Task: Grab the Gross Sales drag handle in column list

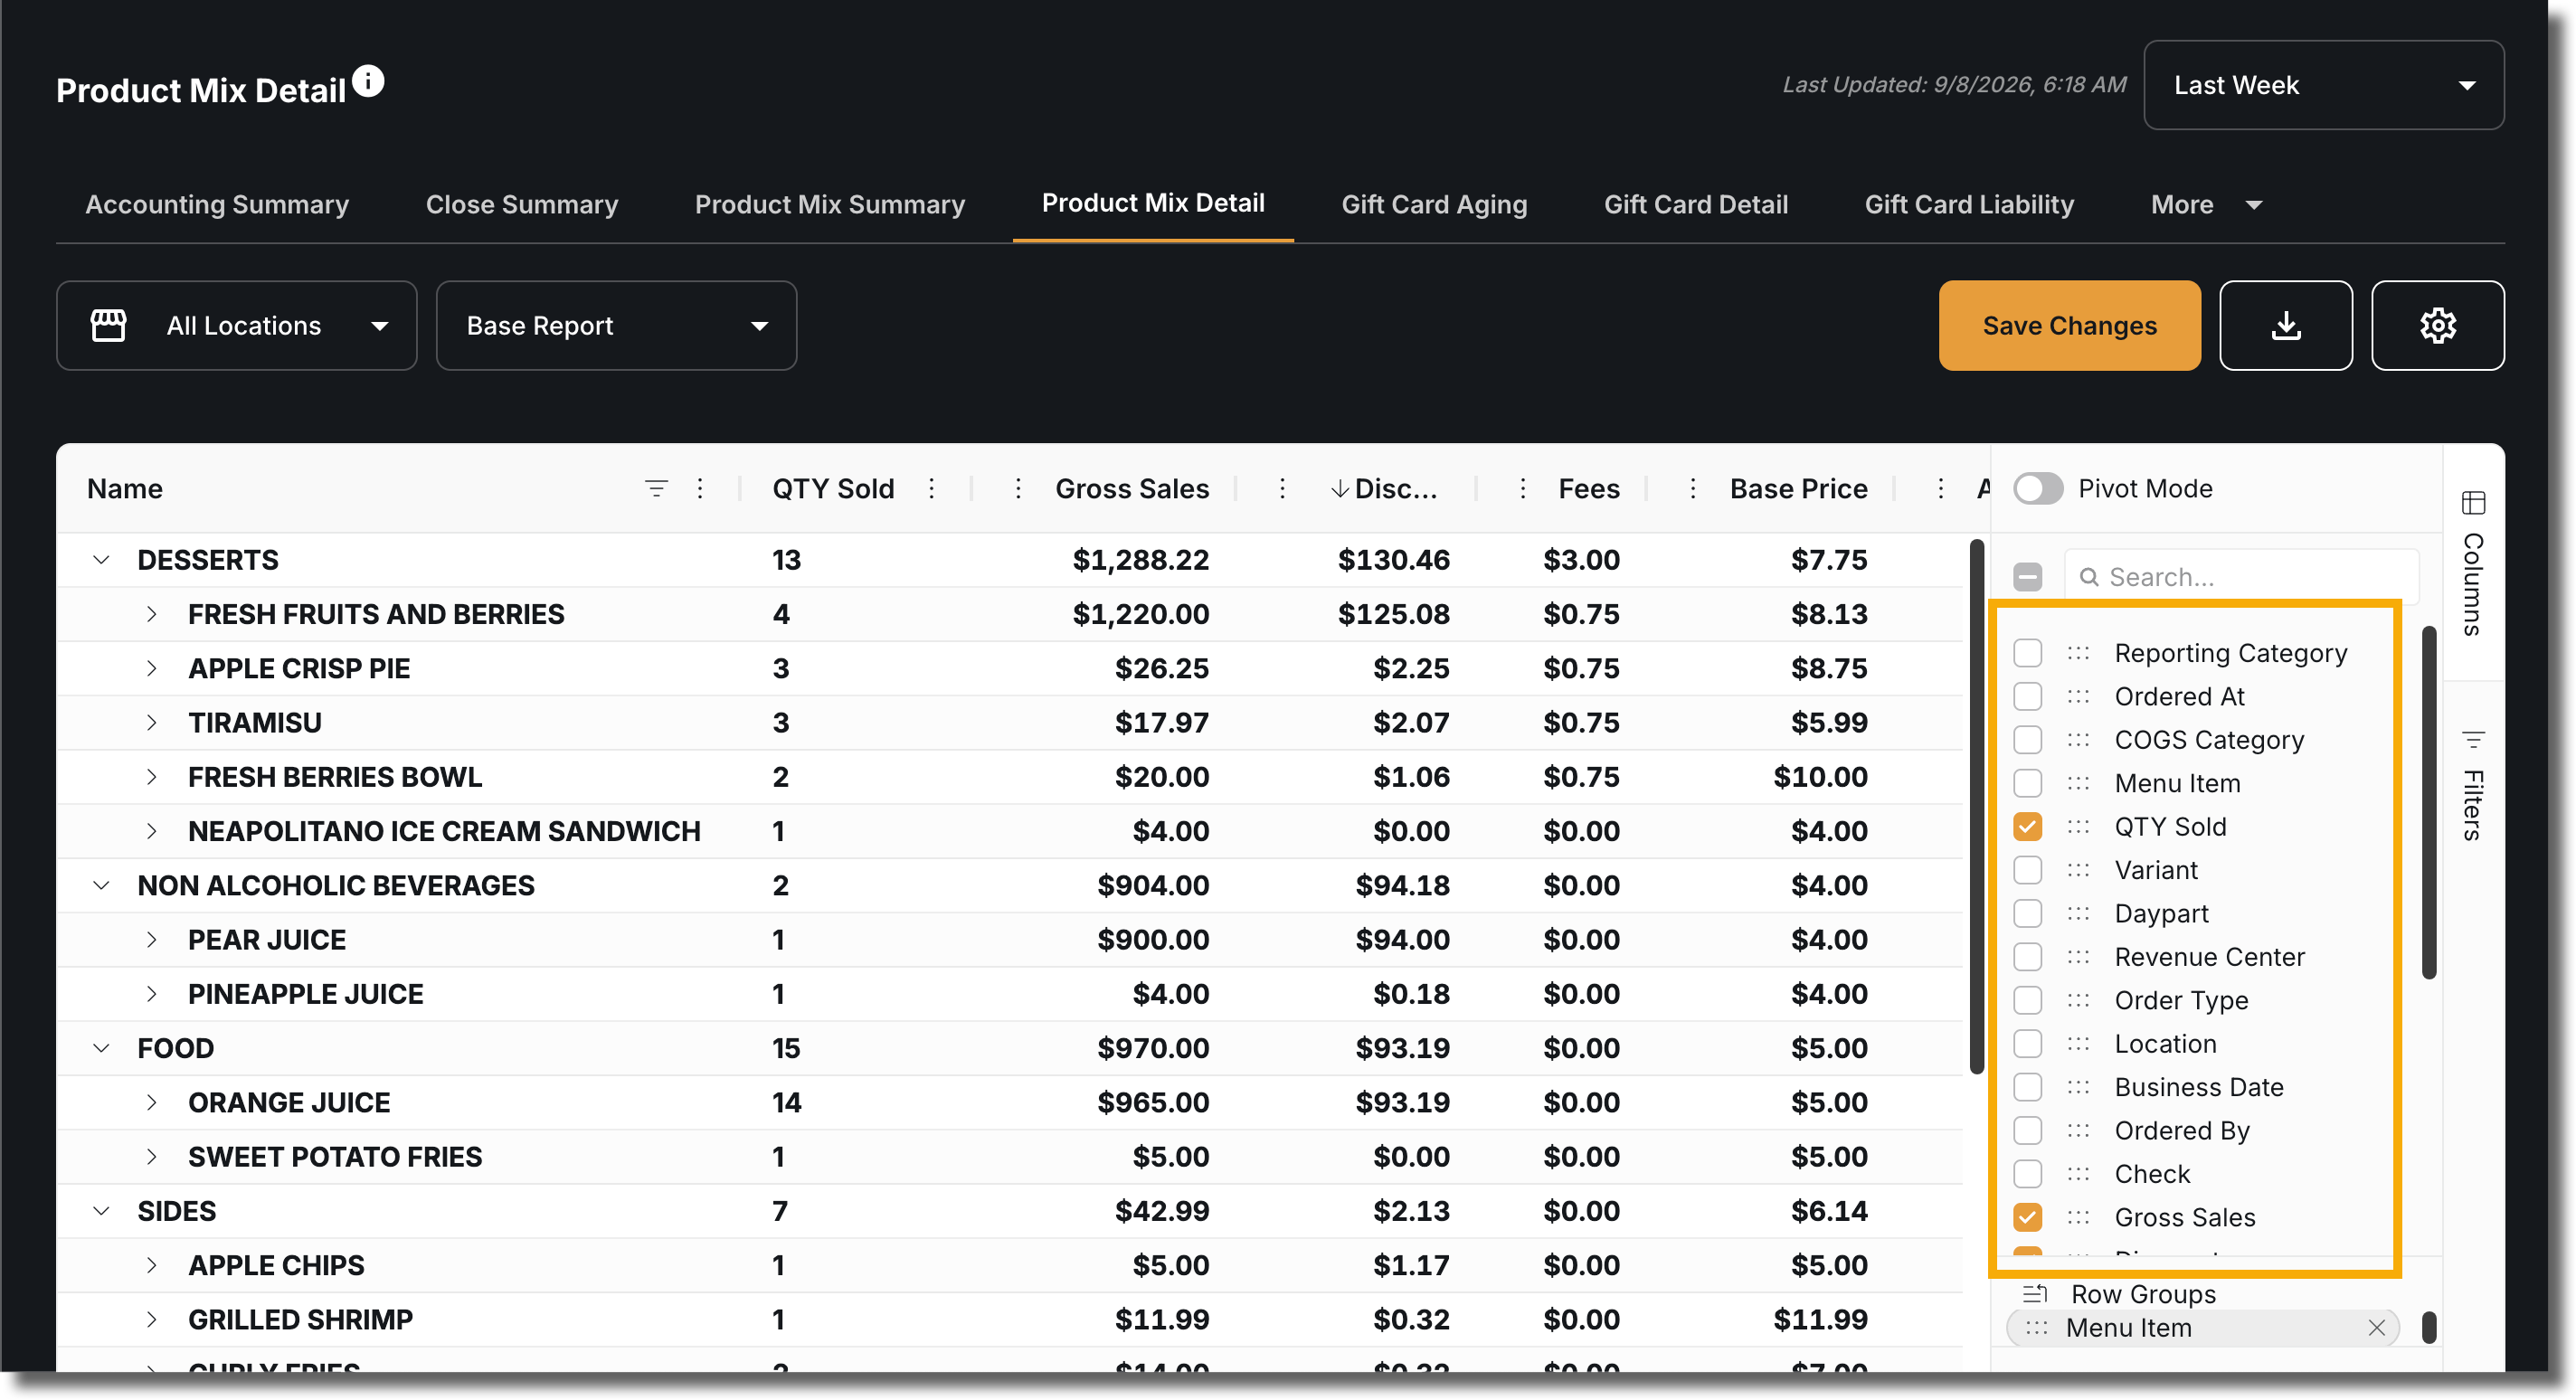Action: click(2078, 1217)
